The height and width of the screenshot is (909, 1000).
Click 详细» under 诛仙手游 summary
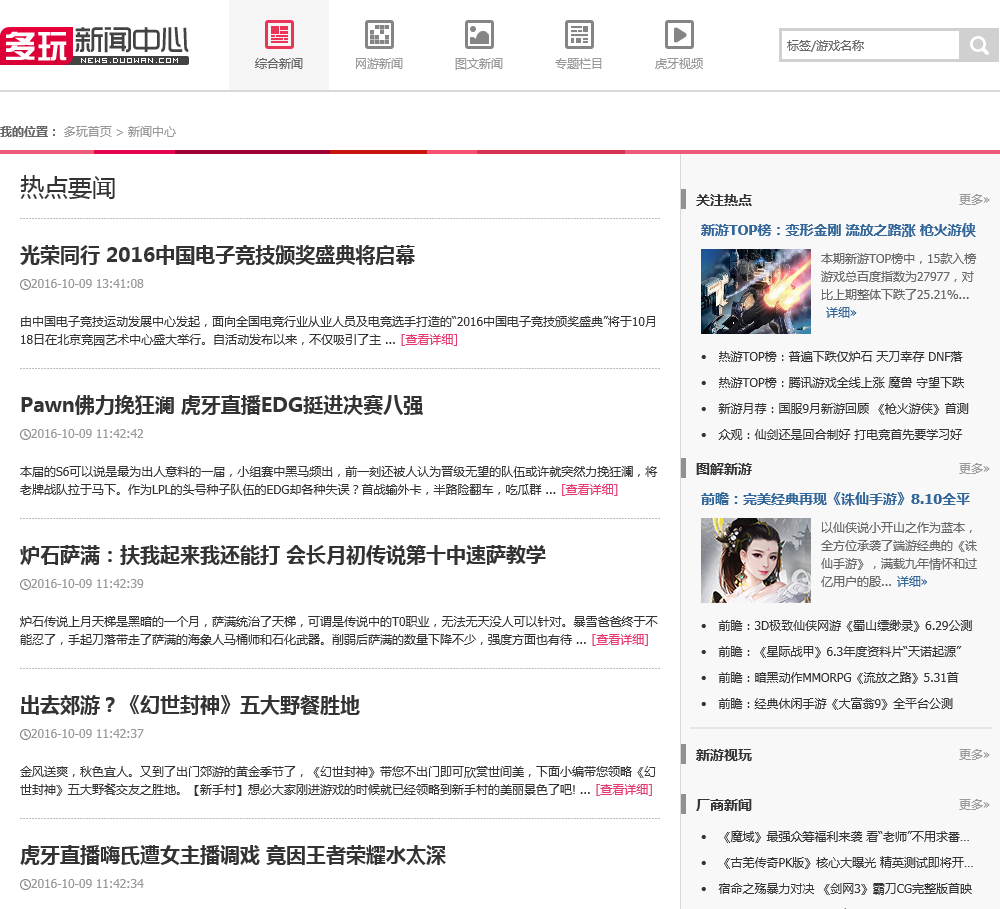click(x=912, y=582)
